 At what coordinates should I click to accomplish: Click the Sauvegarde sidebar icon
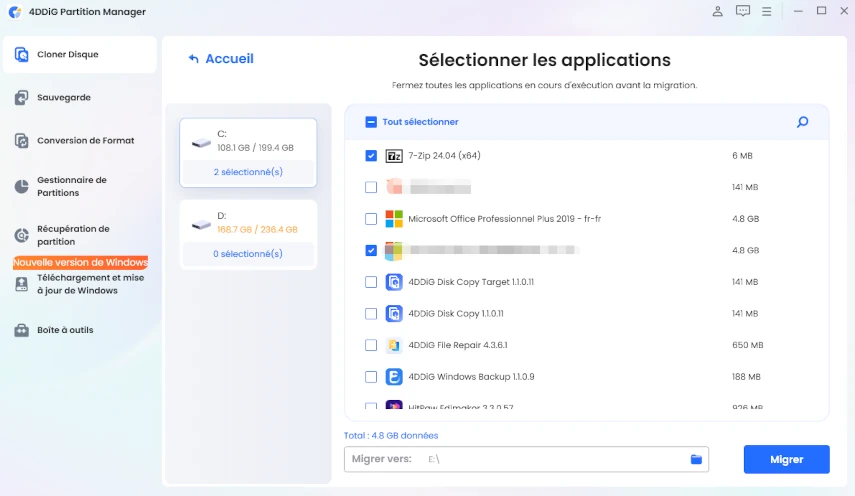[x=21, y=98]
